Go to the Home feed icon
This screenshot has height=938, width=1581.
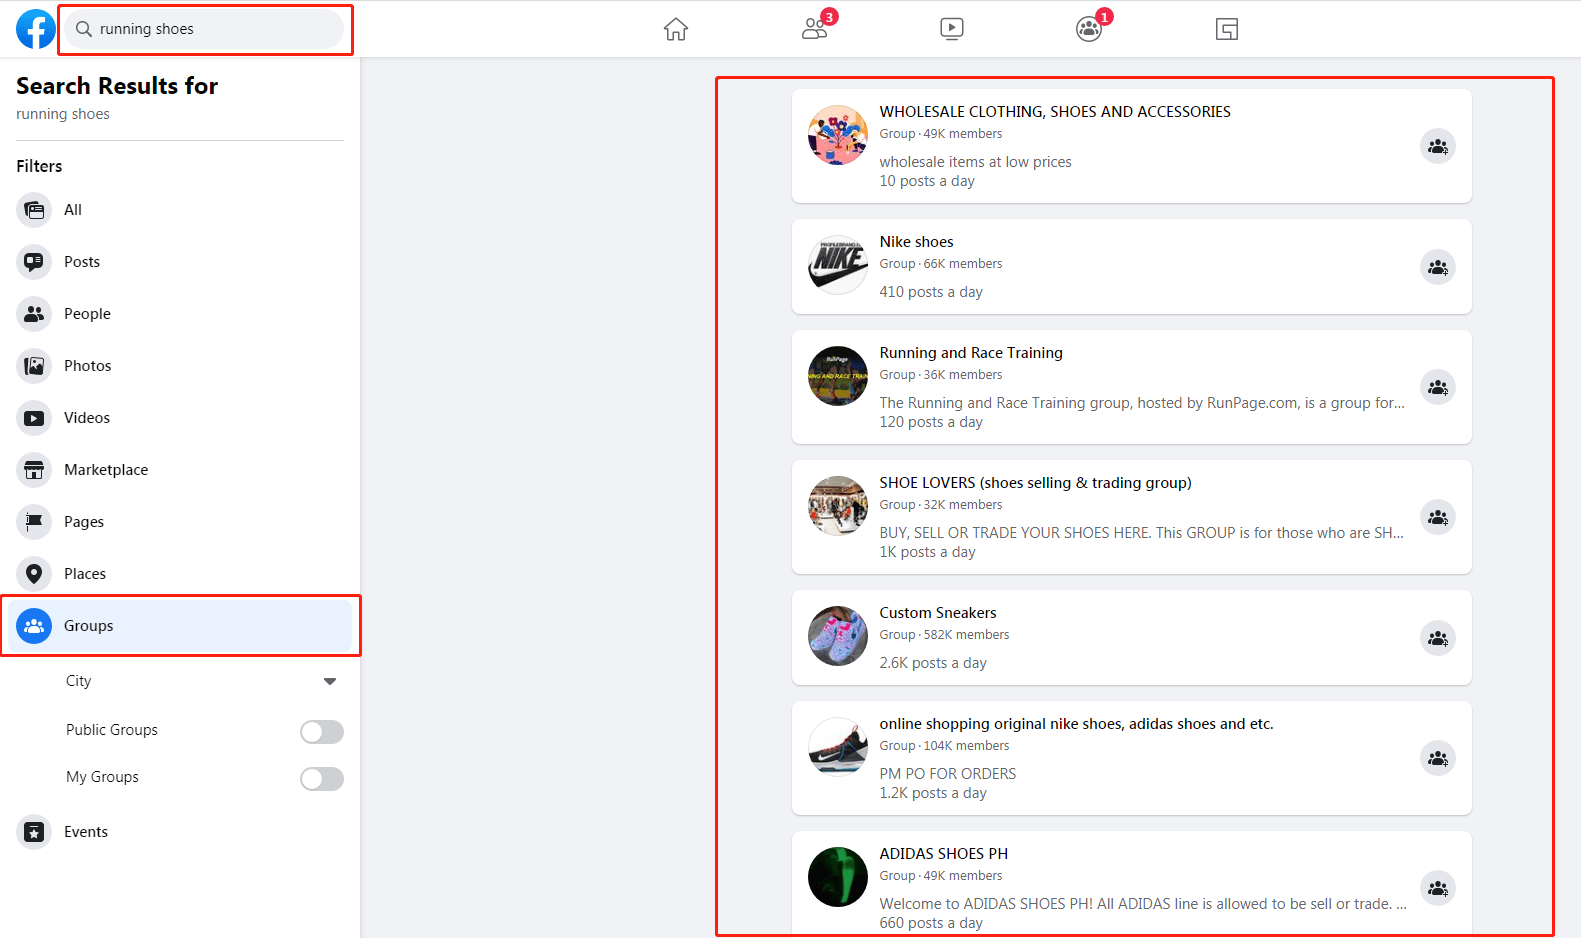(676, 29)
